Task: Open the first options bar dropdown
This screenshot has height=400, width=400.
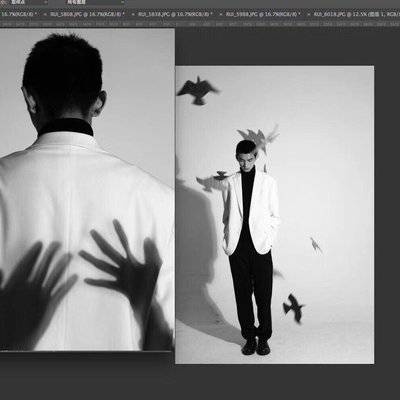Action: tap(27, 2)
